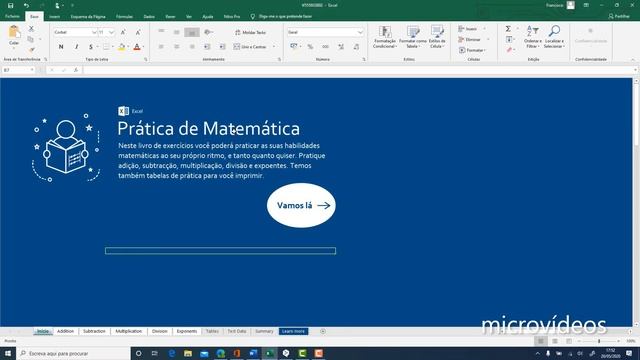Save the workbook from the quick access toolbar

coord(11,5)
